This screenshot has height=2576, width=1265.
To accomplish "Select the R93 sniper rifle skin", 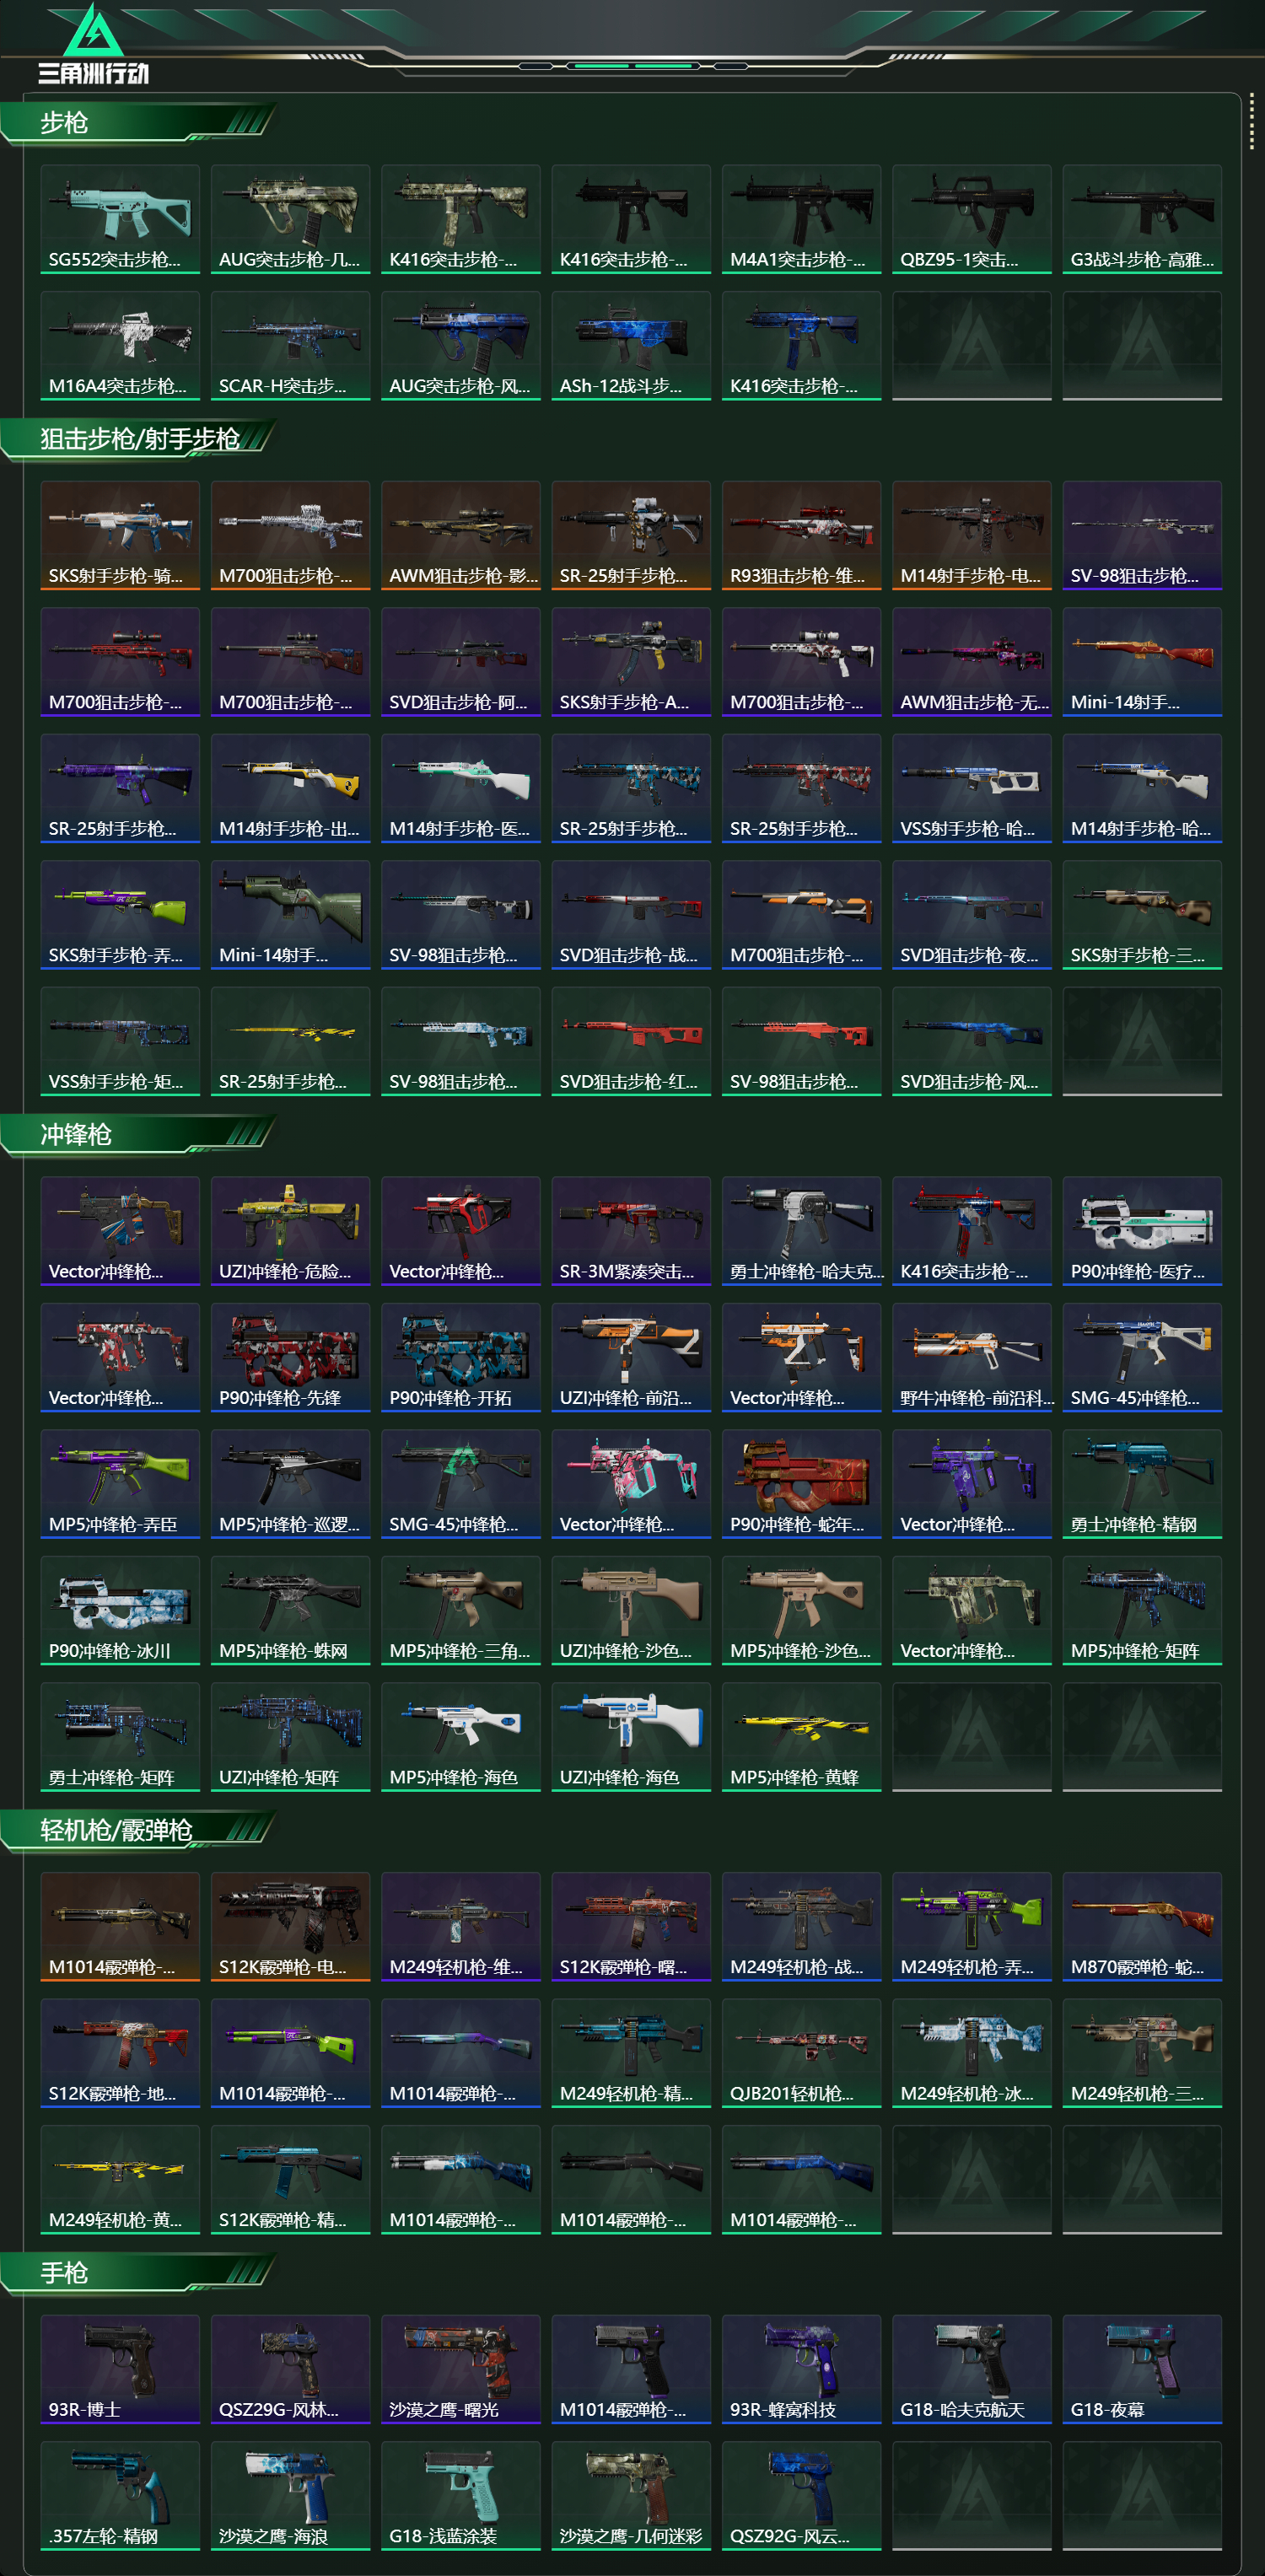I will [802, 535].
